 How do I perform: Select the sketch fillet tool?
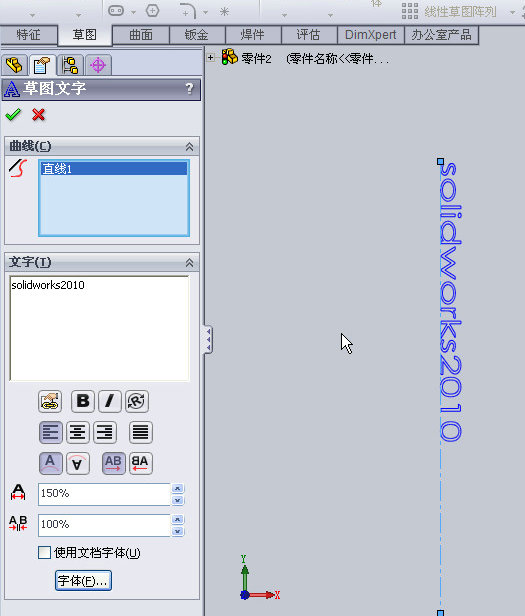pos(188,11)
